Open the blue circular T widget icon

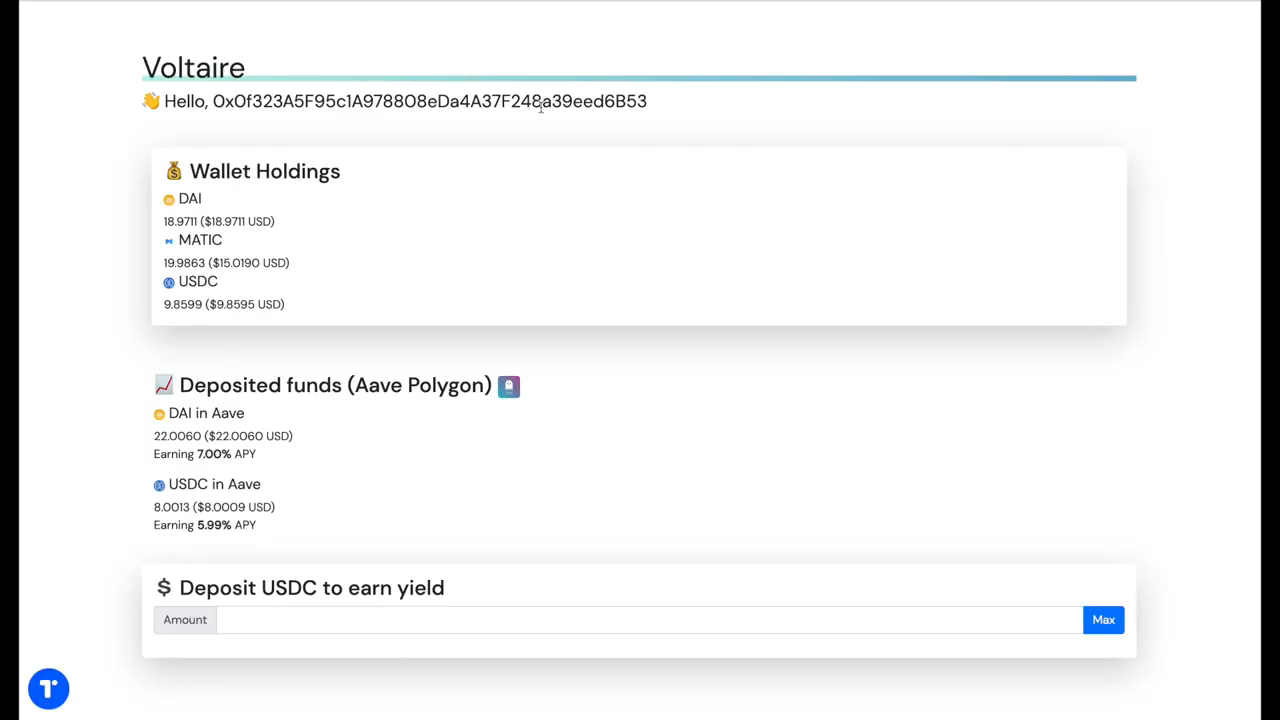(48, 689)
